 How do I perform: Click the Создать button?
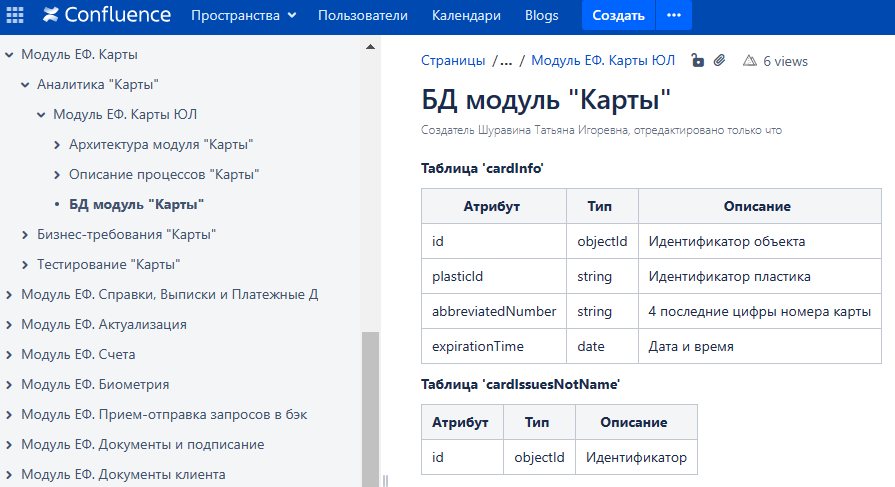coord(618,15)
